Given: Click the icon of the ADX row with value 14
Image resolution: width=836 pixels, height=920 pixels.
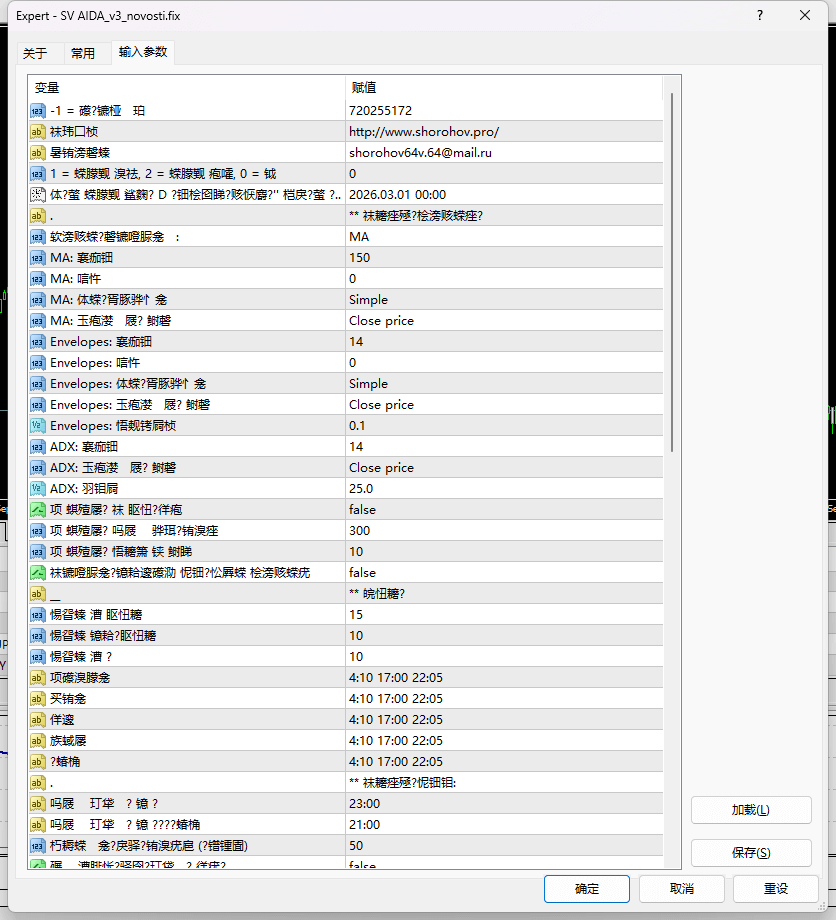Looking at the screenshot, I should pyautogui.click(x=38, y=447).
